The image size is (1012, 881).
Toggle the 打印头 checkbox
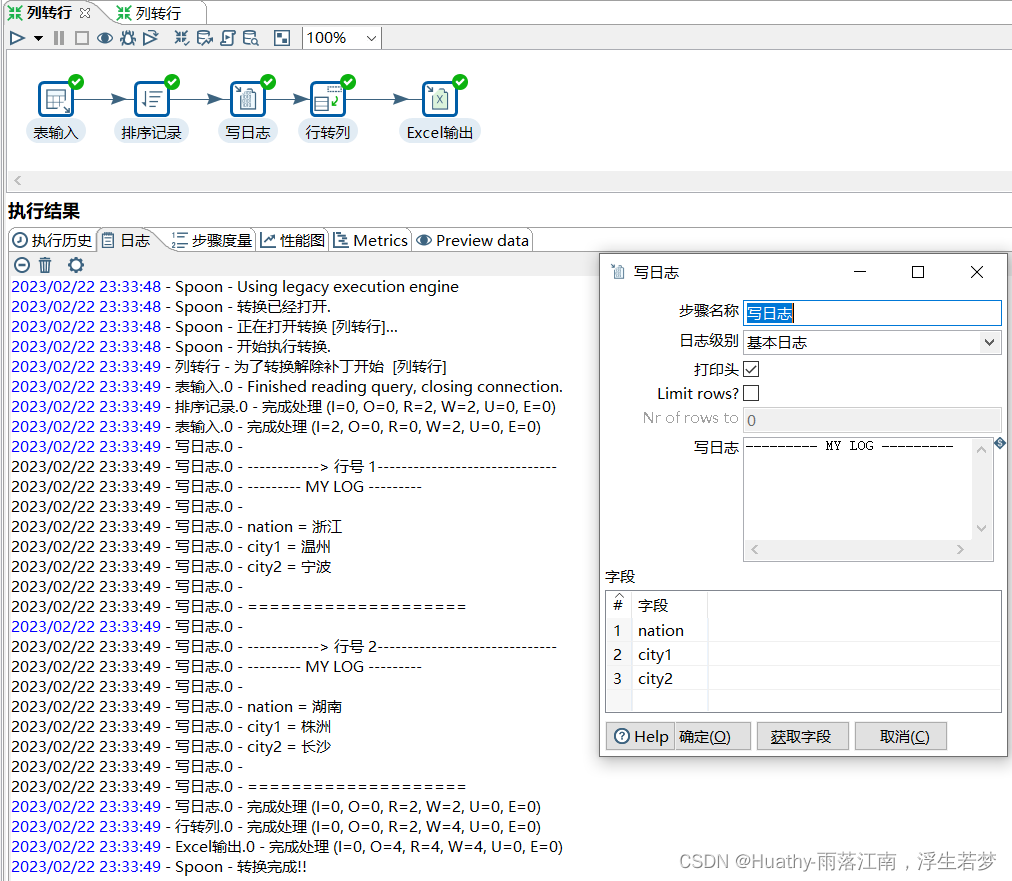pos(751,369)
